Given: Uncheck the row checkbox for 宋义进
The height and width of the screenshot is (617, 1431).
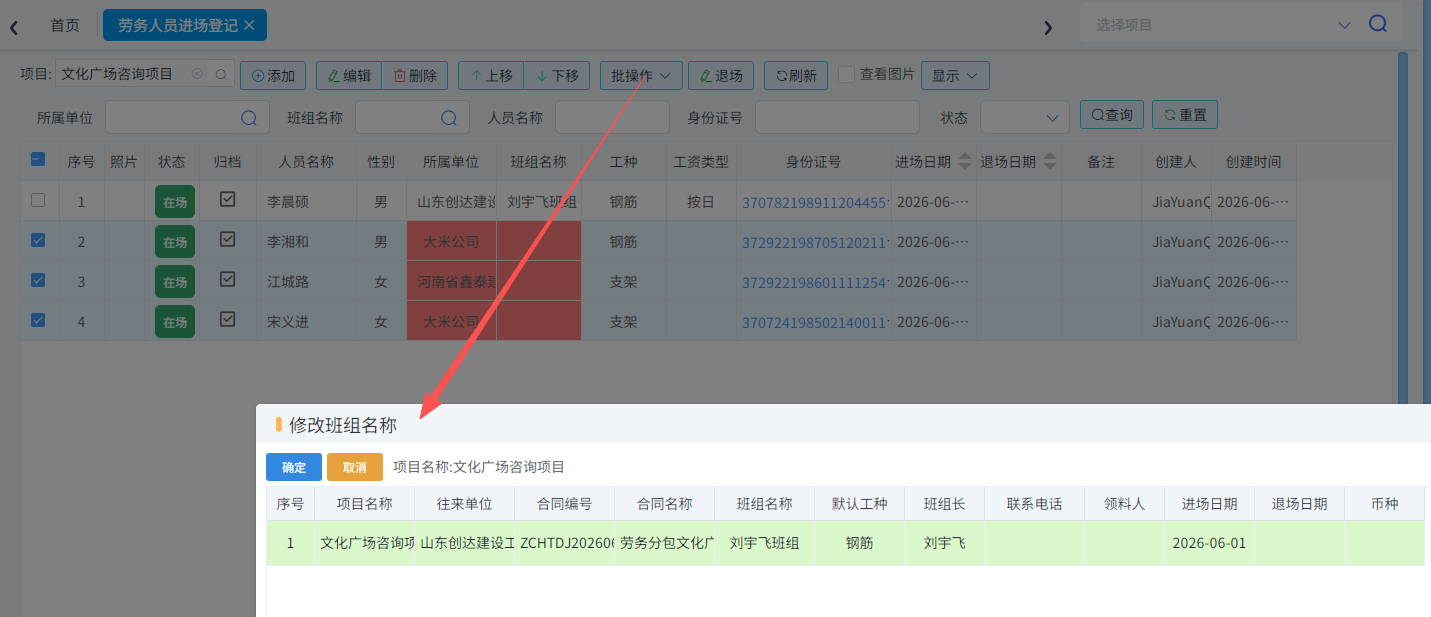Looking at the screenshot, I should tap(38, 320).
